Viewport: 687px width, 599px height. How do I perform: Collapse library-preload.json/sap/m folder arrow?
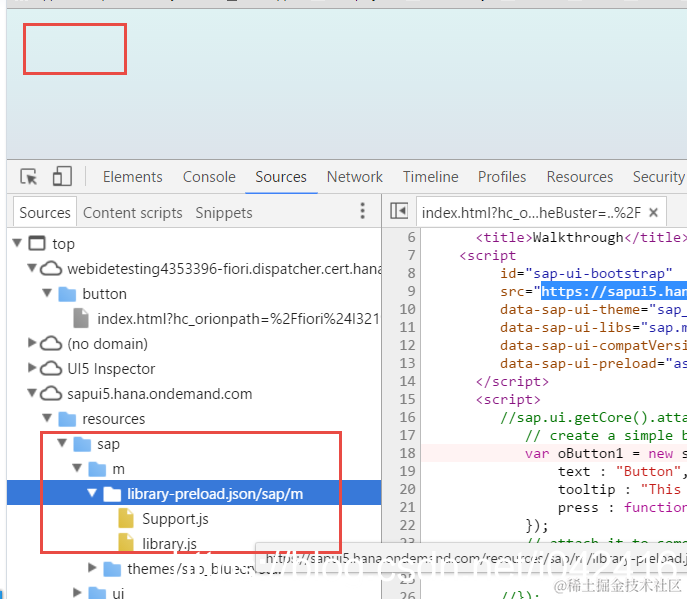point(92,493)
